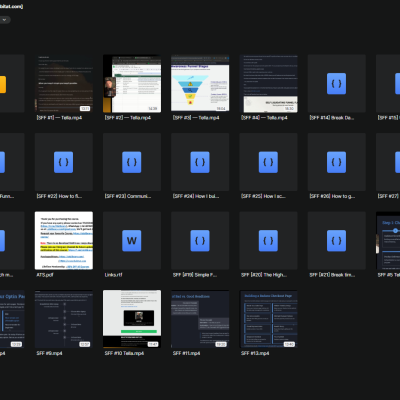Open the SFF #10 Tella.mp4 thumbnail

tap(132, 319)
